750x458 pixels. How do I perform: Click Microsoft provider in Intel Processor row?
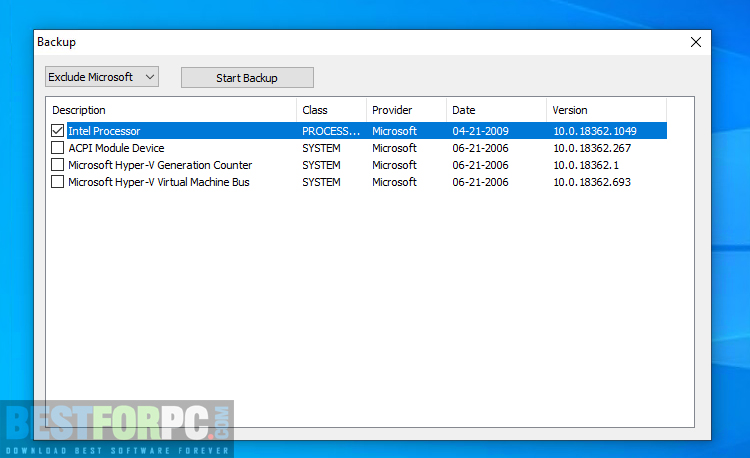pos(394,131)
